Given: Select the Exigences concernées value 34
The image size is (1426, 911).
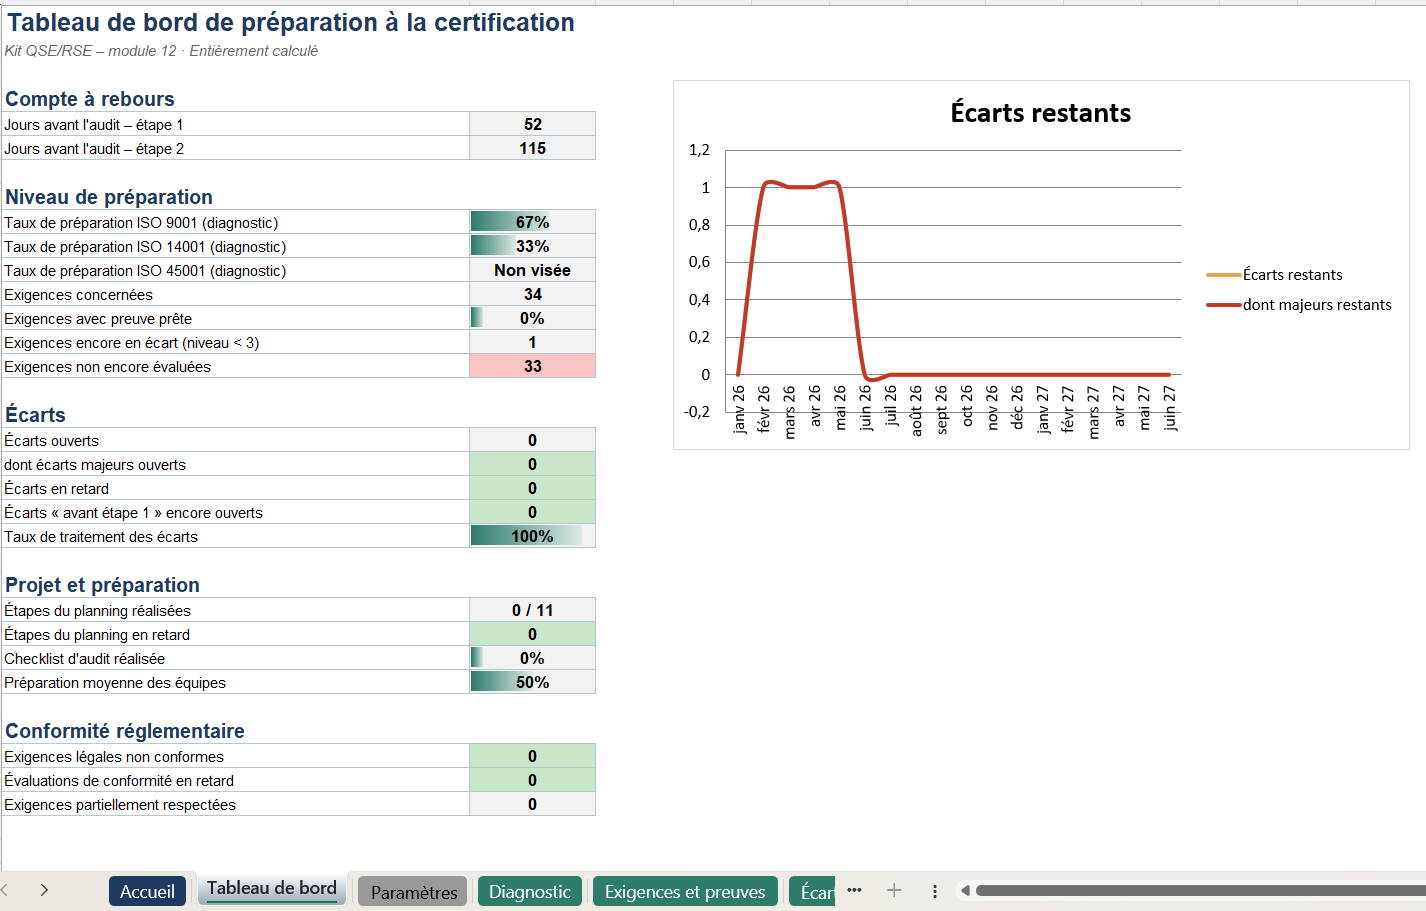Looking at the screenshot, I should coord(532,294).
